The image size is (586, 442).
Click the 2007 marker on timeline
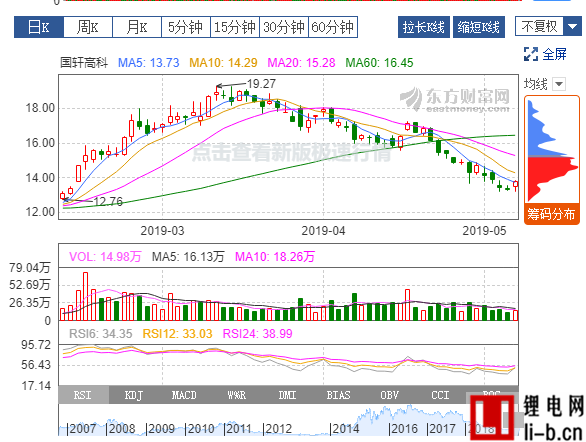pos(83,429)
